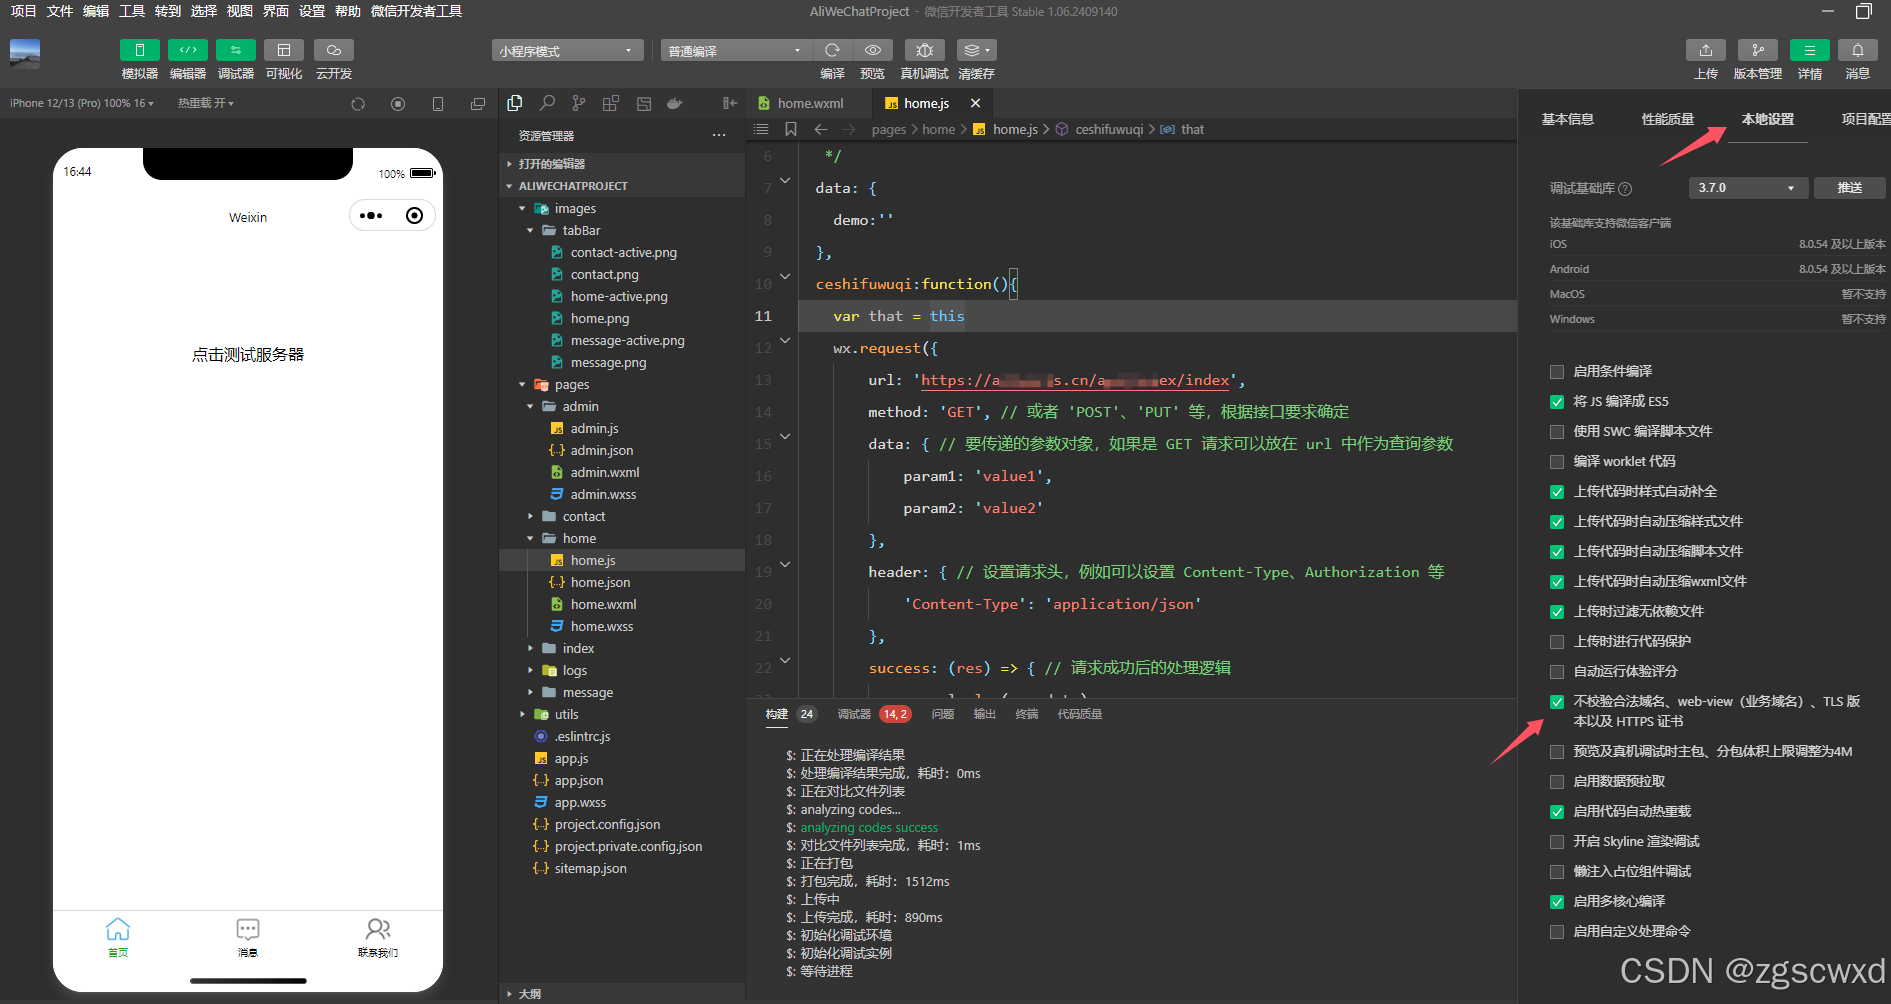Open project.config.json file

(x=607, y=825)
